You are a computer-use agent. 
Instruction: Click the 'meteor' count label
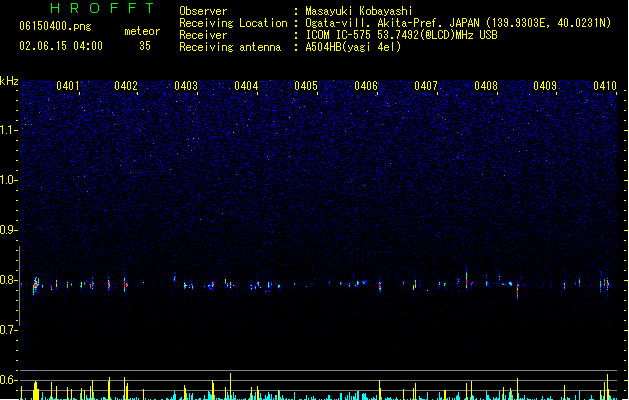tap(142, 31)
